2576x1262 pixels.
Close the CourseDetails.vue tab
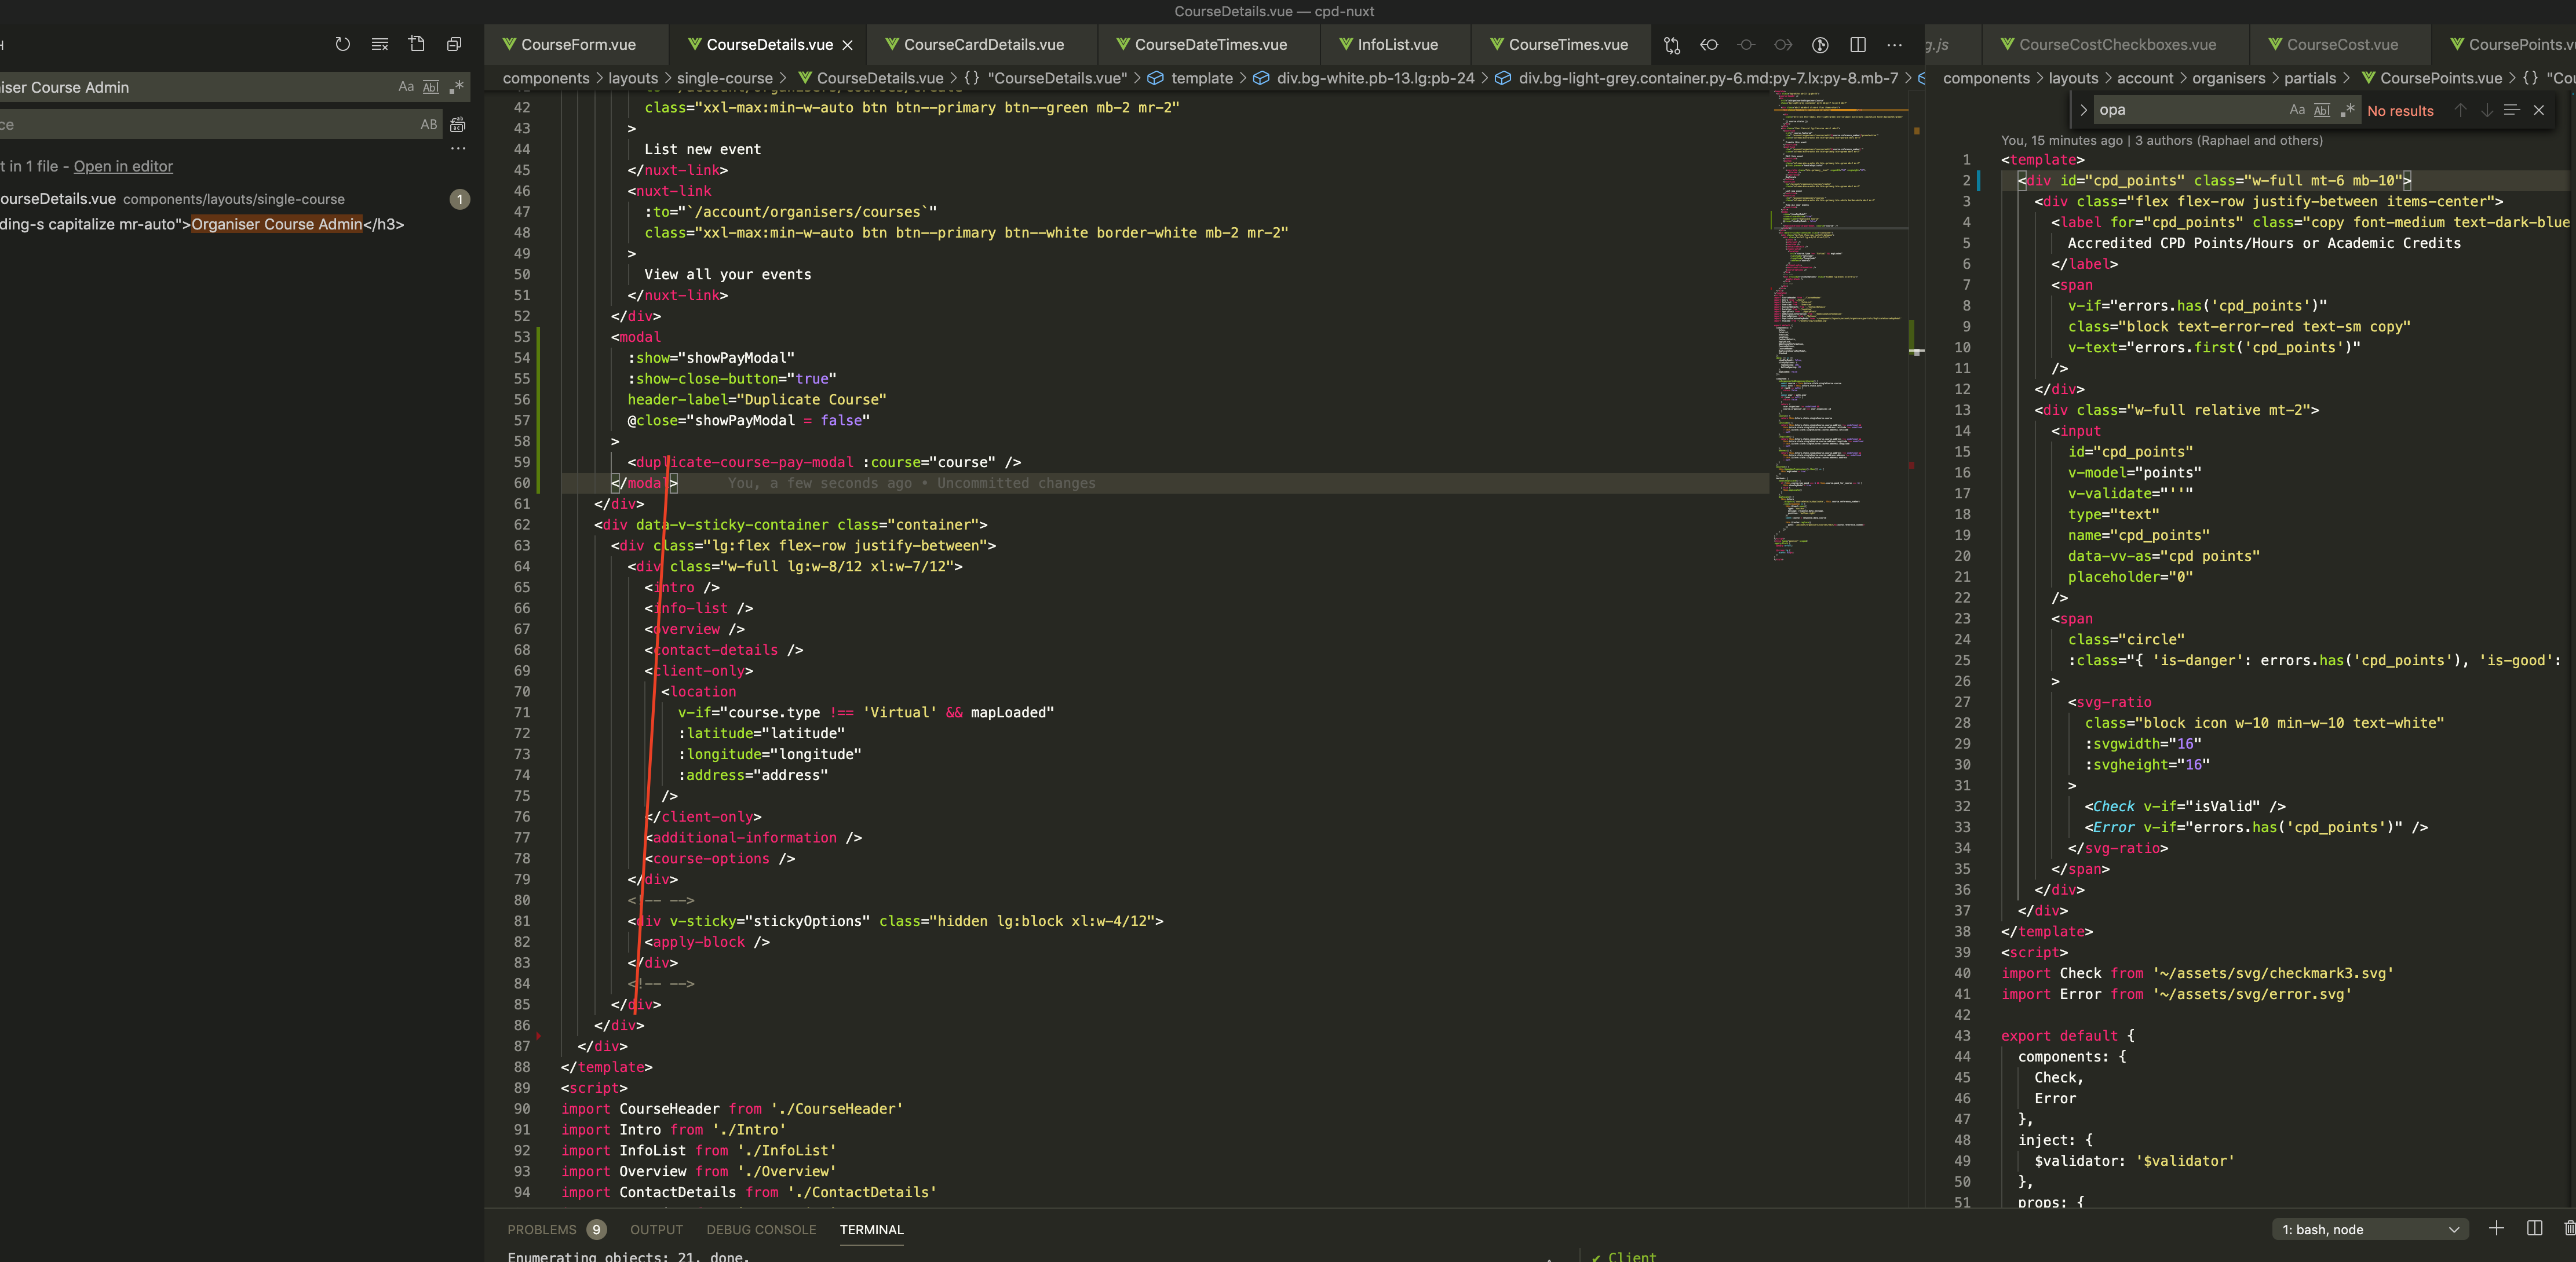[x=848, y=45]
